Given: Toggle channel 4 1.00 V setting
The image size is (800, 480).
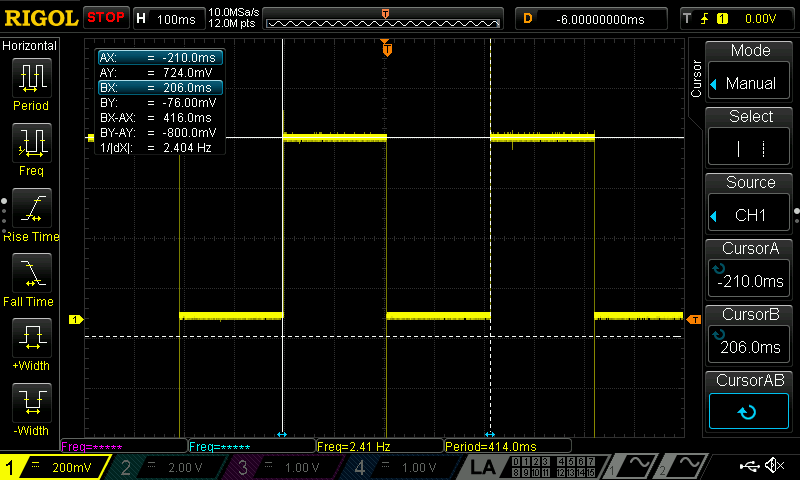Looking at the screenshot, I should pyautogui.click(x=402, y=467).
